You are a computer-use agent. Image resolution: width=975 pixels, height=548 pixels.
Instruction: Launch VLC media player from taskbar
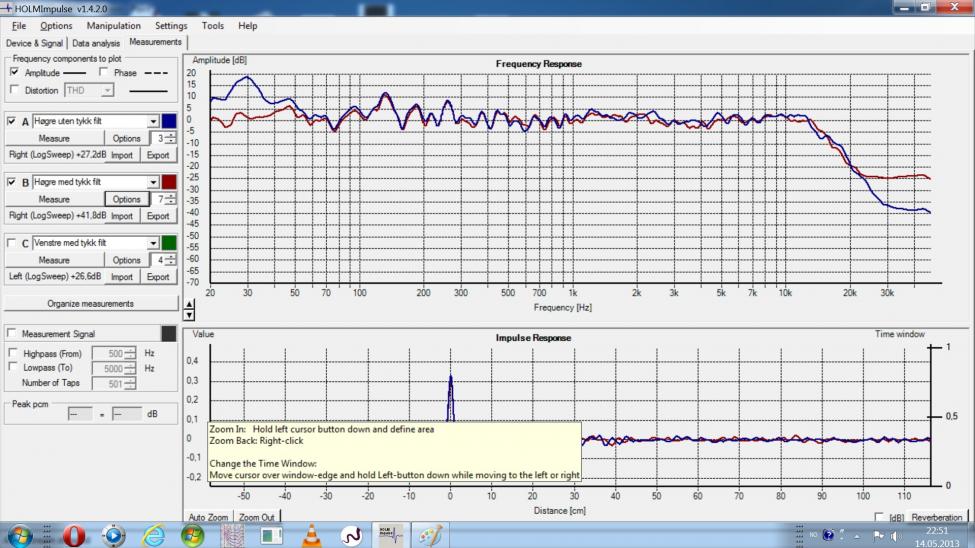(311, 535)
